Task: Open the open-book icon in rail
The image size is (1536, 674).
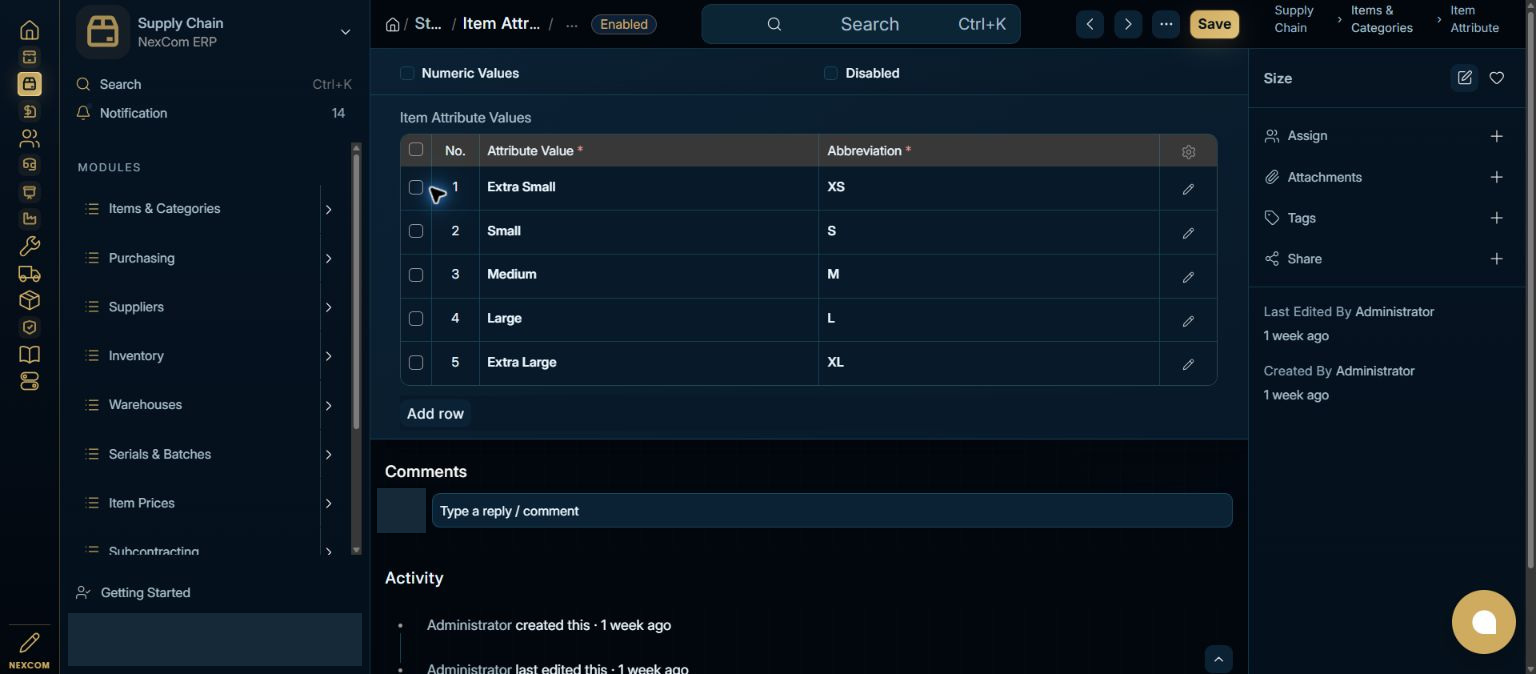Action: (x=29, y=354)
